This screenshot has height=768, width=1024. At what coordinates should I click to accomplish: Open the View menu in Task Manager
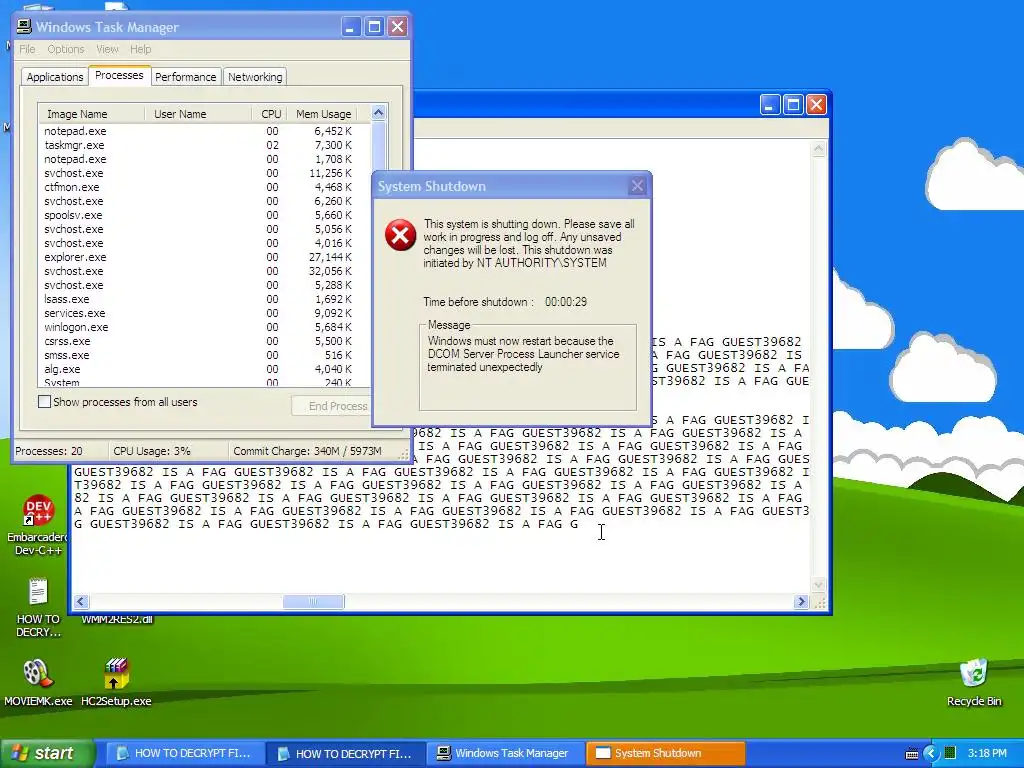107,49
